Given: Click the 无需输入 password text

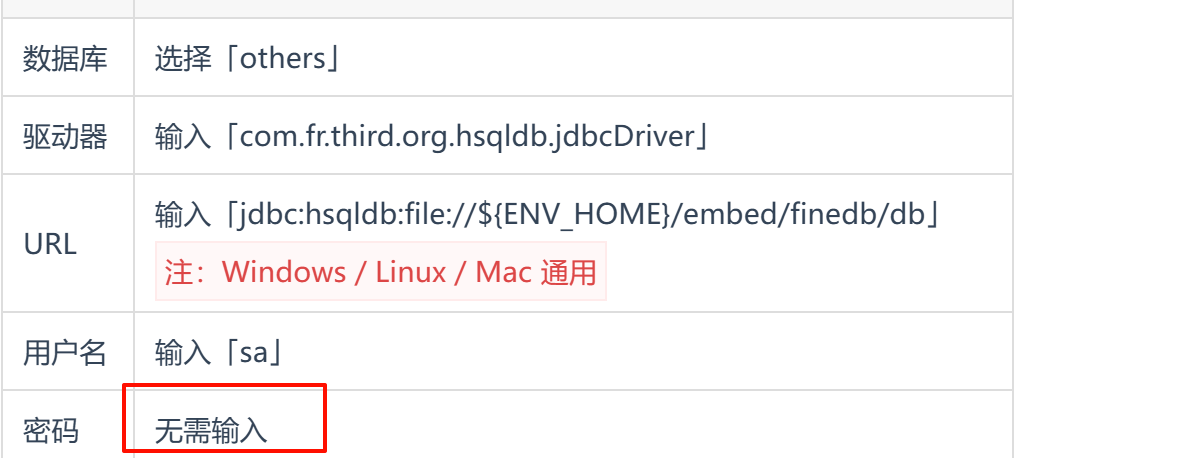Looking at the screenshot, I should click(211, 432).
